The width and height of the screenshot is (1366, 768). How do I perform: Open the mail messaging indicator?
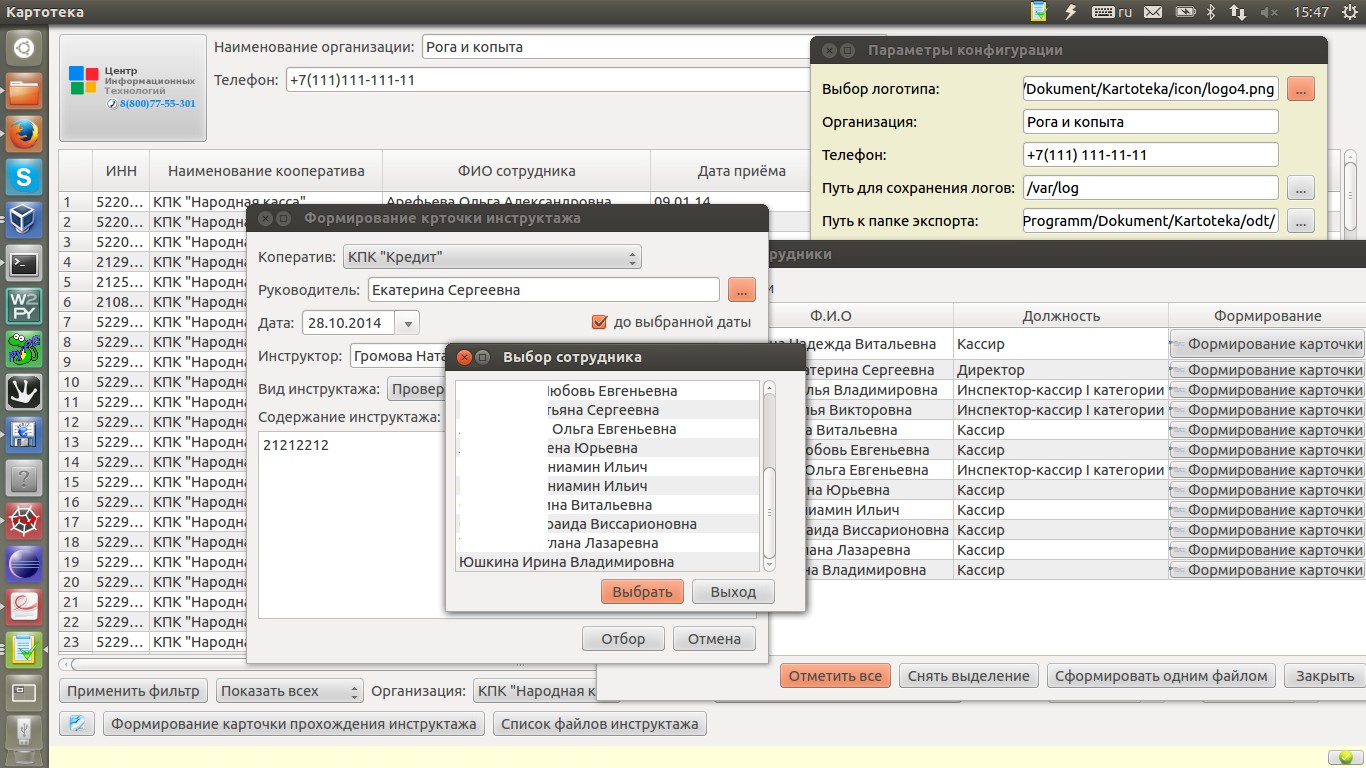[x=1153, y=12]
